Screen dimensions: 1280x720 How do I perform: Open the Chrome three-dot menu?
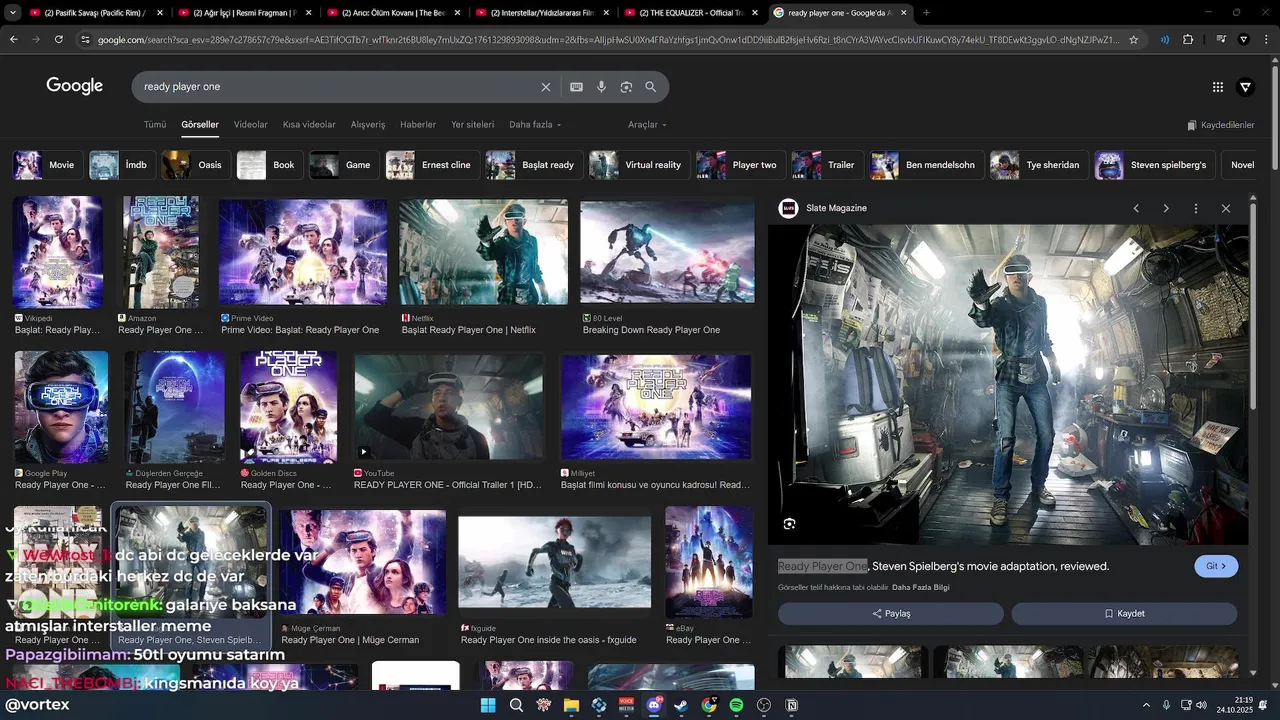click(1265, 40)
